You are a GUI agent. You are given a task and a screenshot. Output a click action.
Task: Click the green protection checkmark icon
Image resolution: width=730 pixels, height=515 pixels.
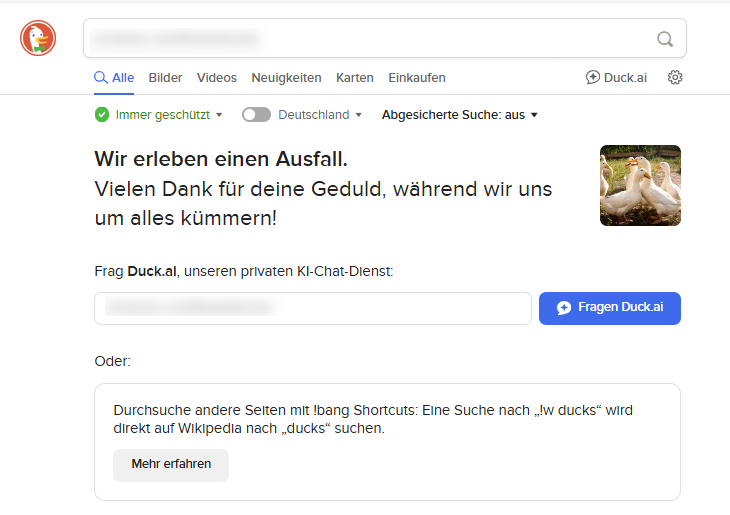tap(101, 115)
